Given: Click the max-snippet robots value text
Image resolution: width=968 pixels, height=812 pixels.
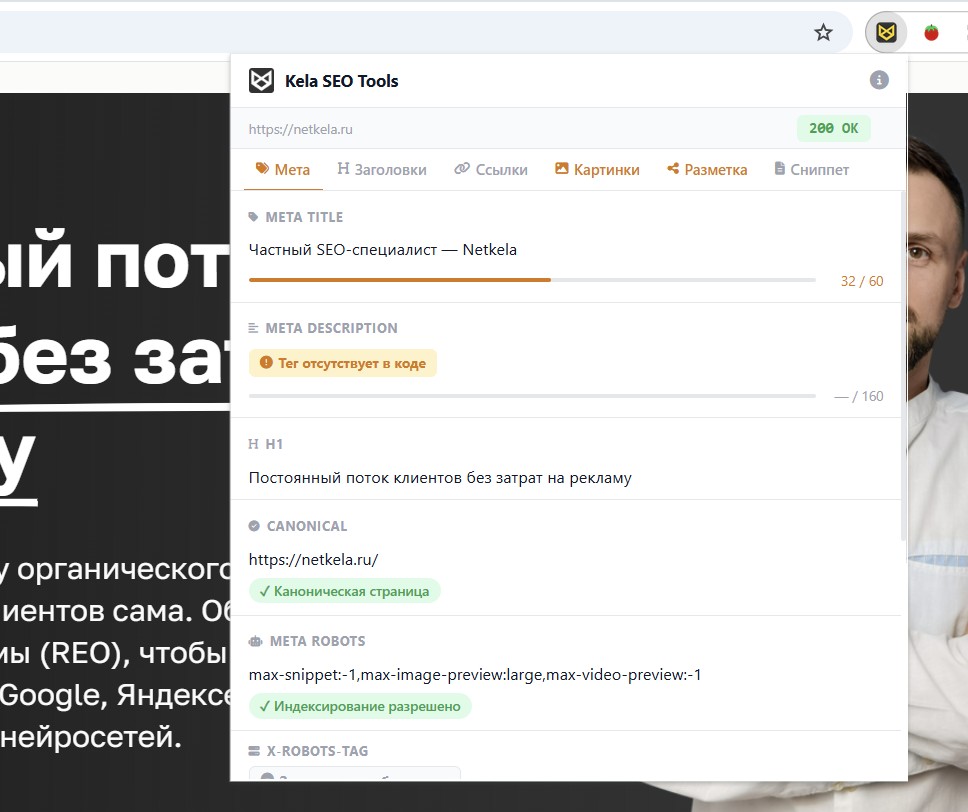Looking at the screenshot, I should [x=475, y=675].
